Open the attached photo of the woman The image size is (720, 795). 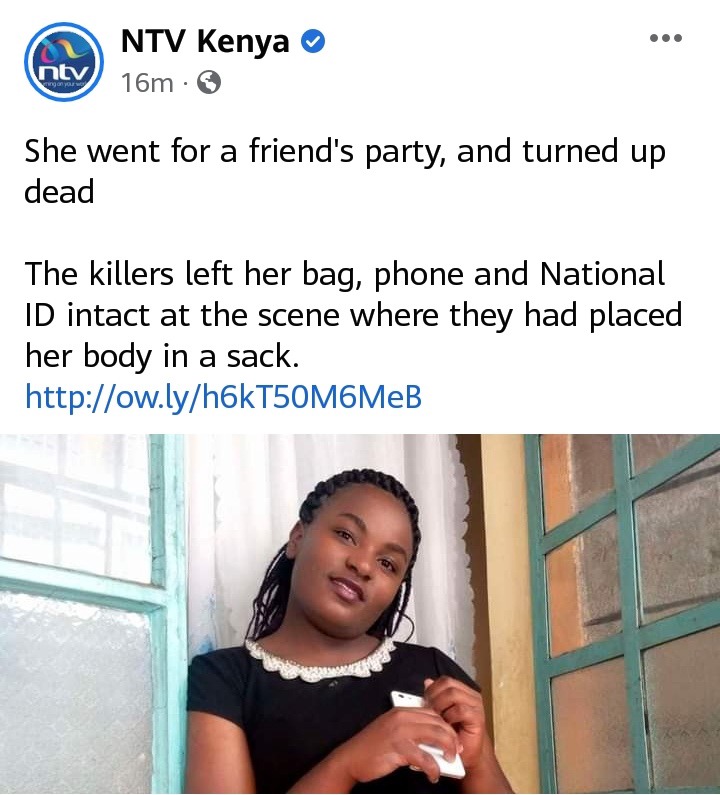[x=360, y=614]
